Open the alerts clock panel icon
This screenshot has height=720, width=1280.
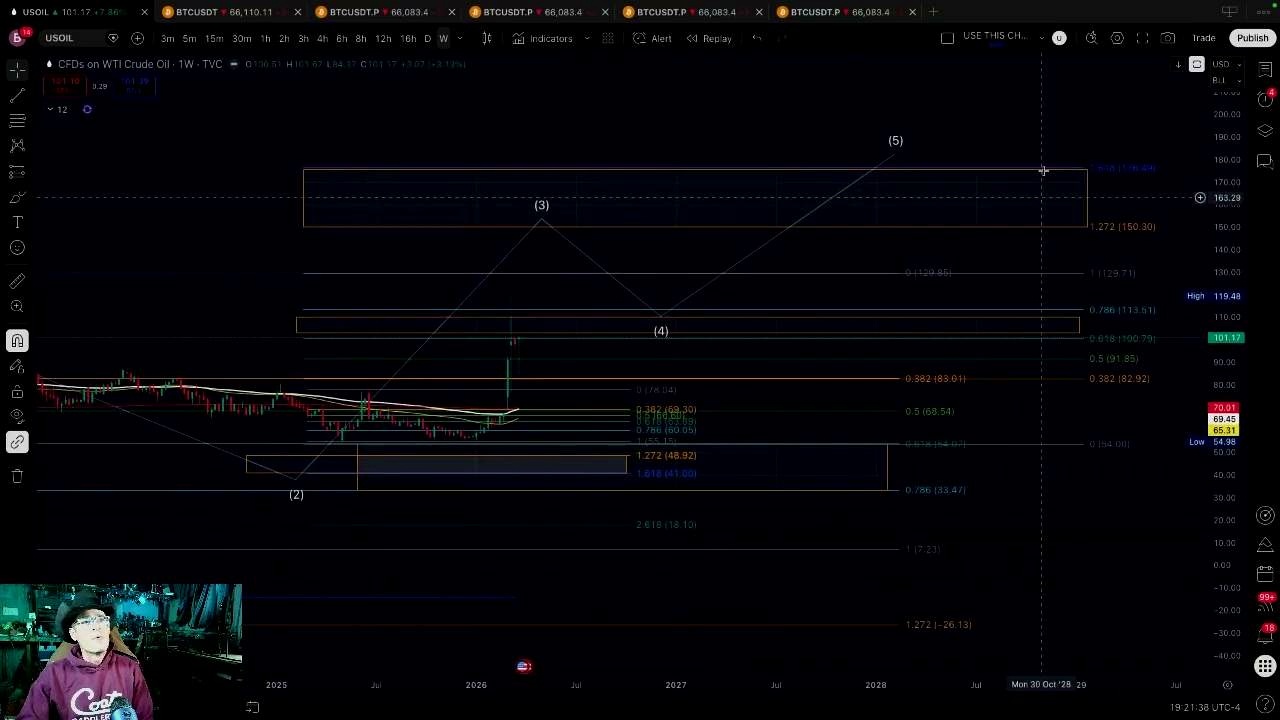[1265, 100]
